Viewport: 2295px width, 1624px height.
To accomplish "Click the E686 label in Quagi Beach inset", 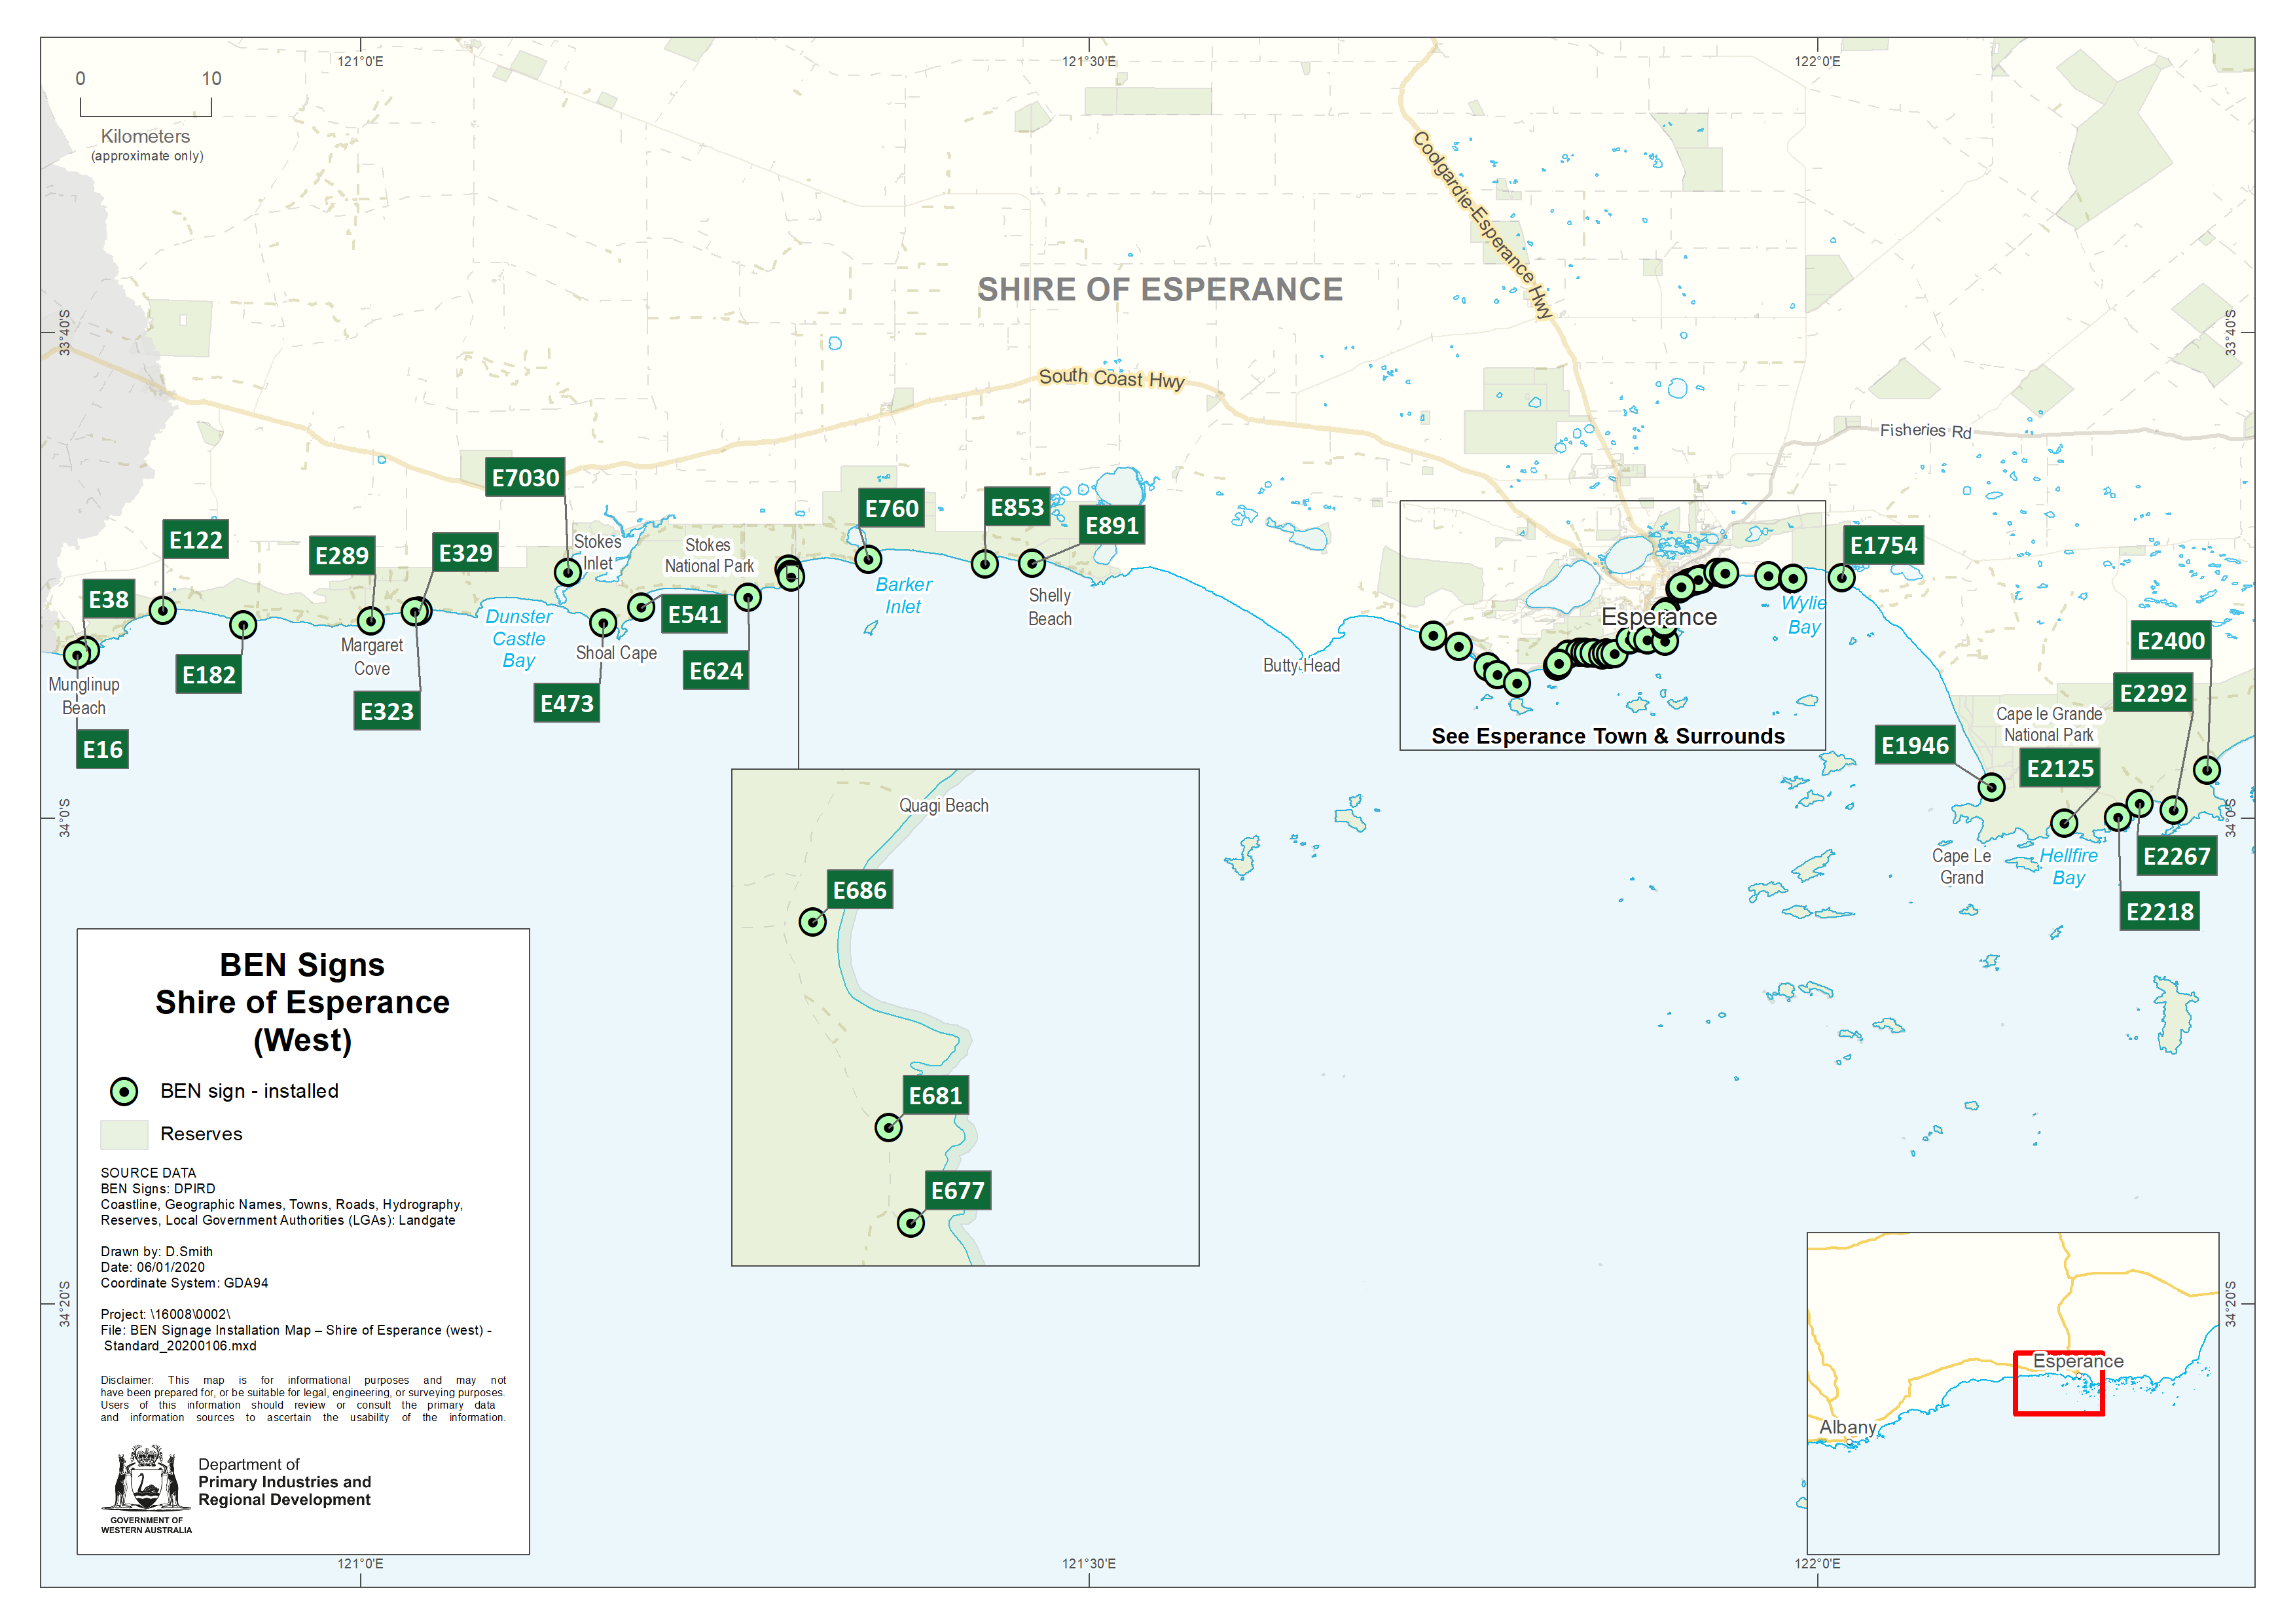I will (859, 890).
